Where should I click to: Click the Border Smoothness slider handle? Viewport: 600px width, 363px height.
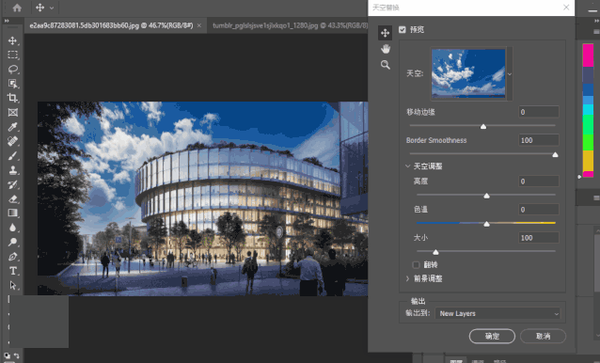click(555, 155)
